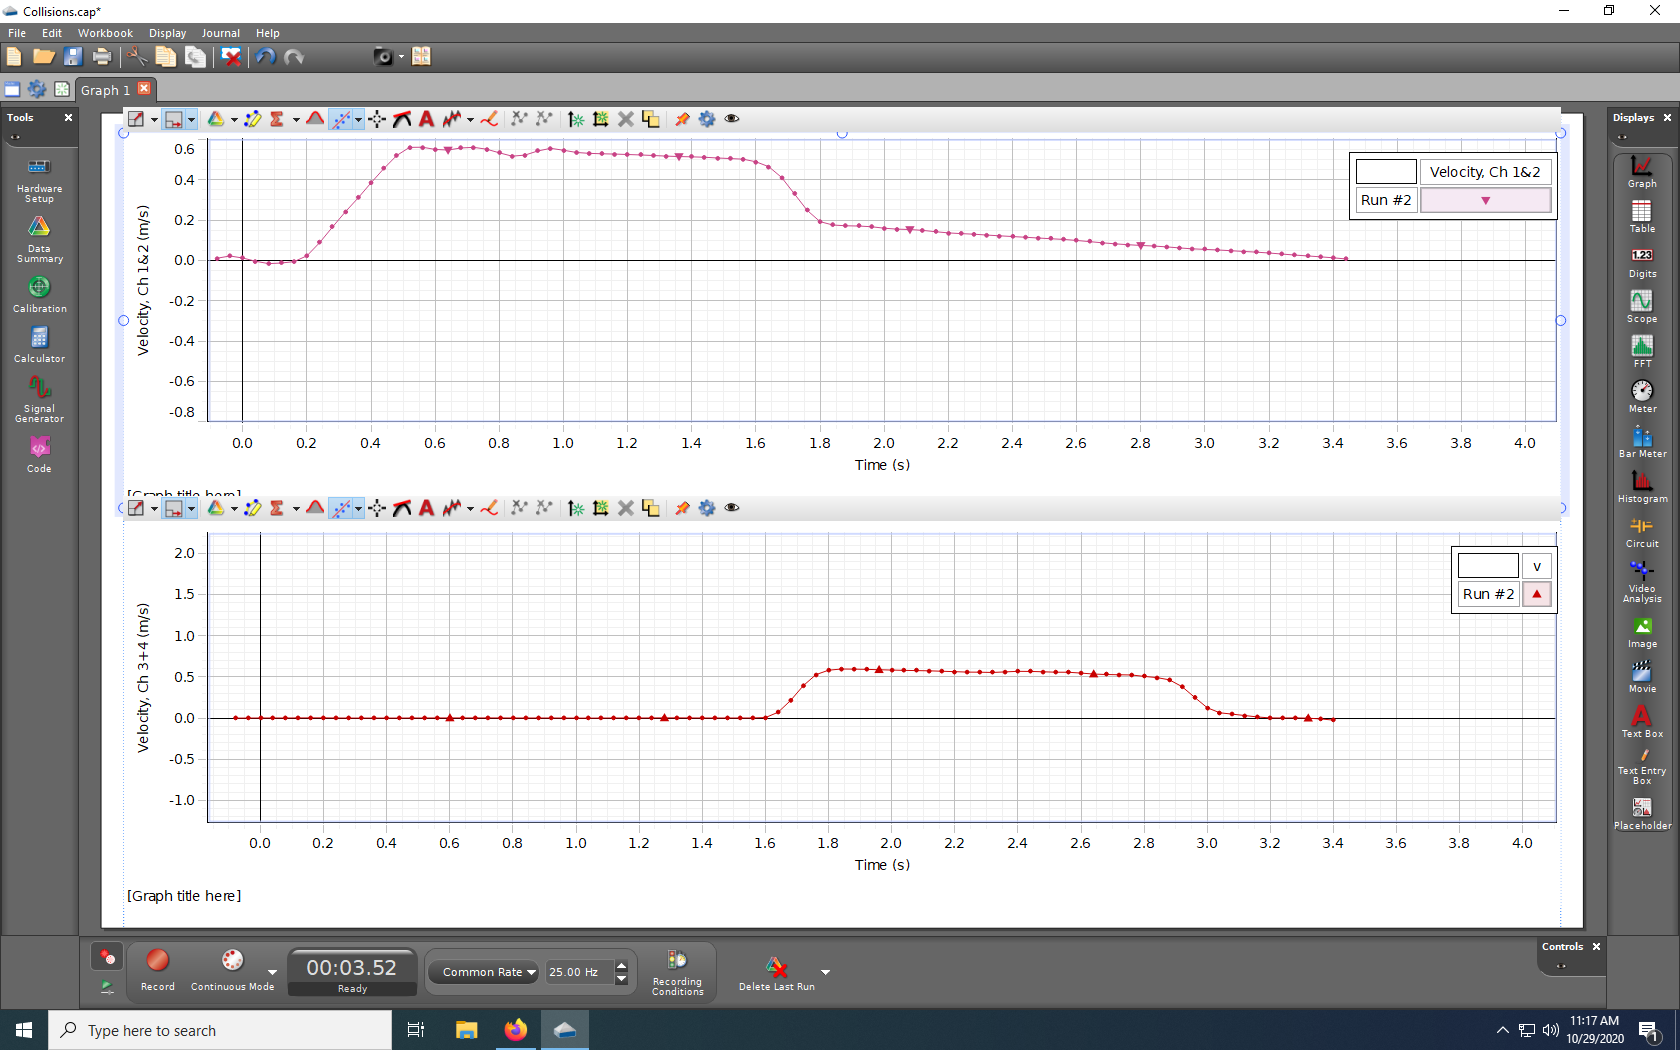Select the Histogram display icon

1641,485
